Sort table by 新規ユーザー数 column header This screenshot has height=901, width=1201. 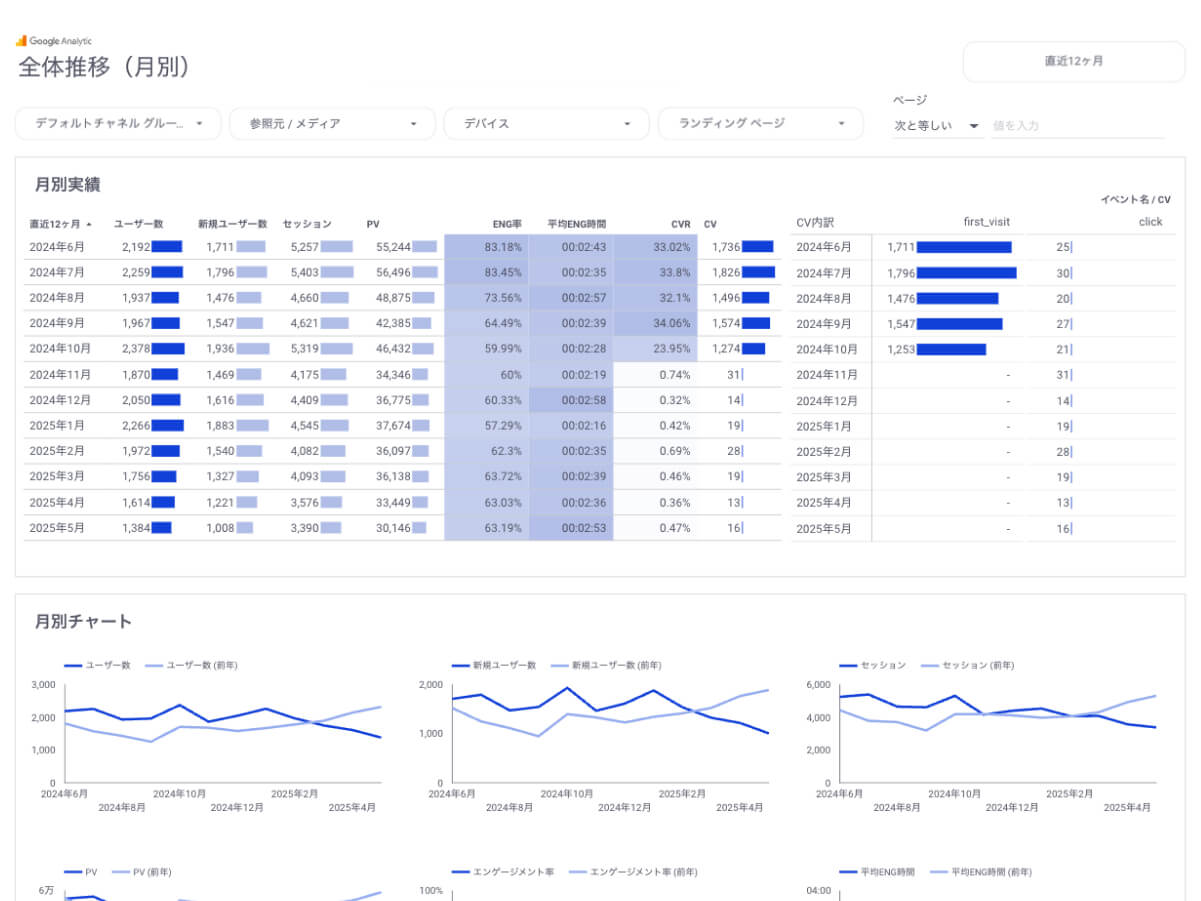232,224
